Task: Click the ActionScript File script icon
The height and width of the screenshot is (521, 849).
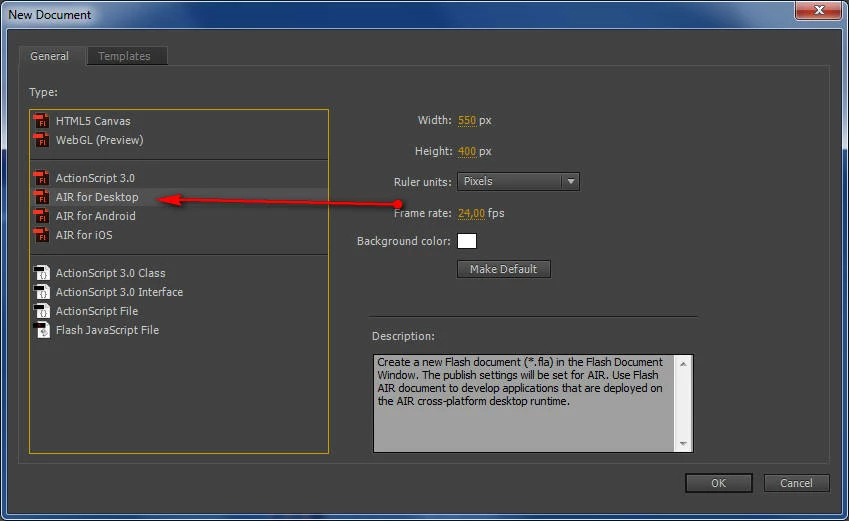Action: [42, 311]
